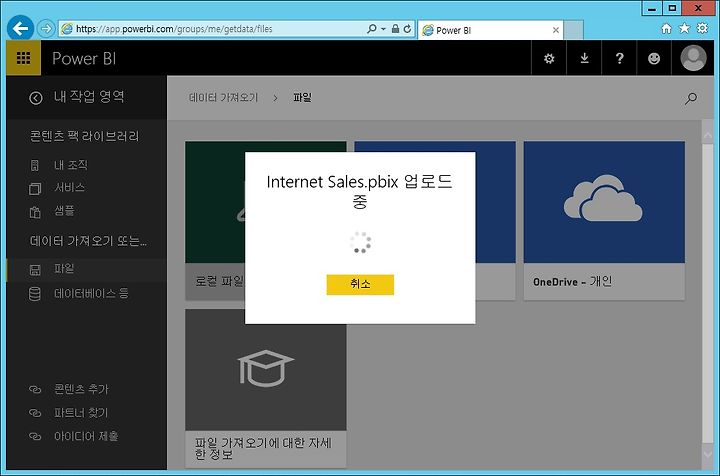Collapse navigation with the back arrow next to 내 작업 영역
Screen dimensions: 720x476
(35, 98)
